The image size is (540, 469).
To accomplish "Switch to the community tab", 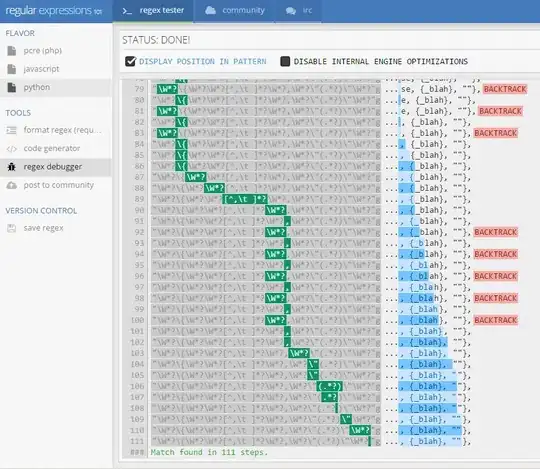I will tap(235, 11).
